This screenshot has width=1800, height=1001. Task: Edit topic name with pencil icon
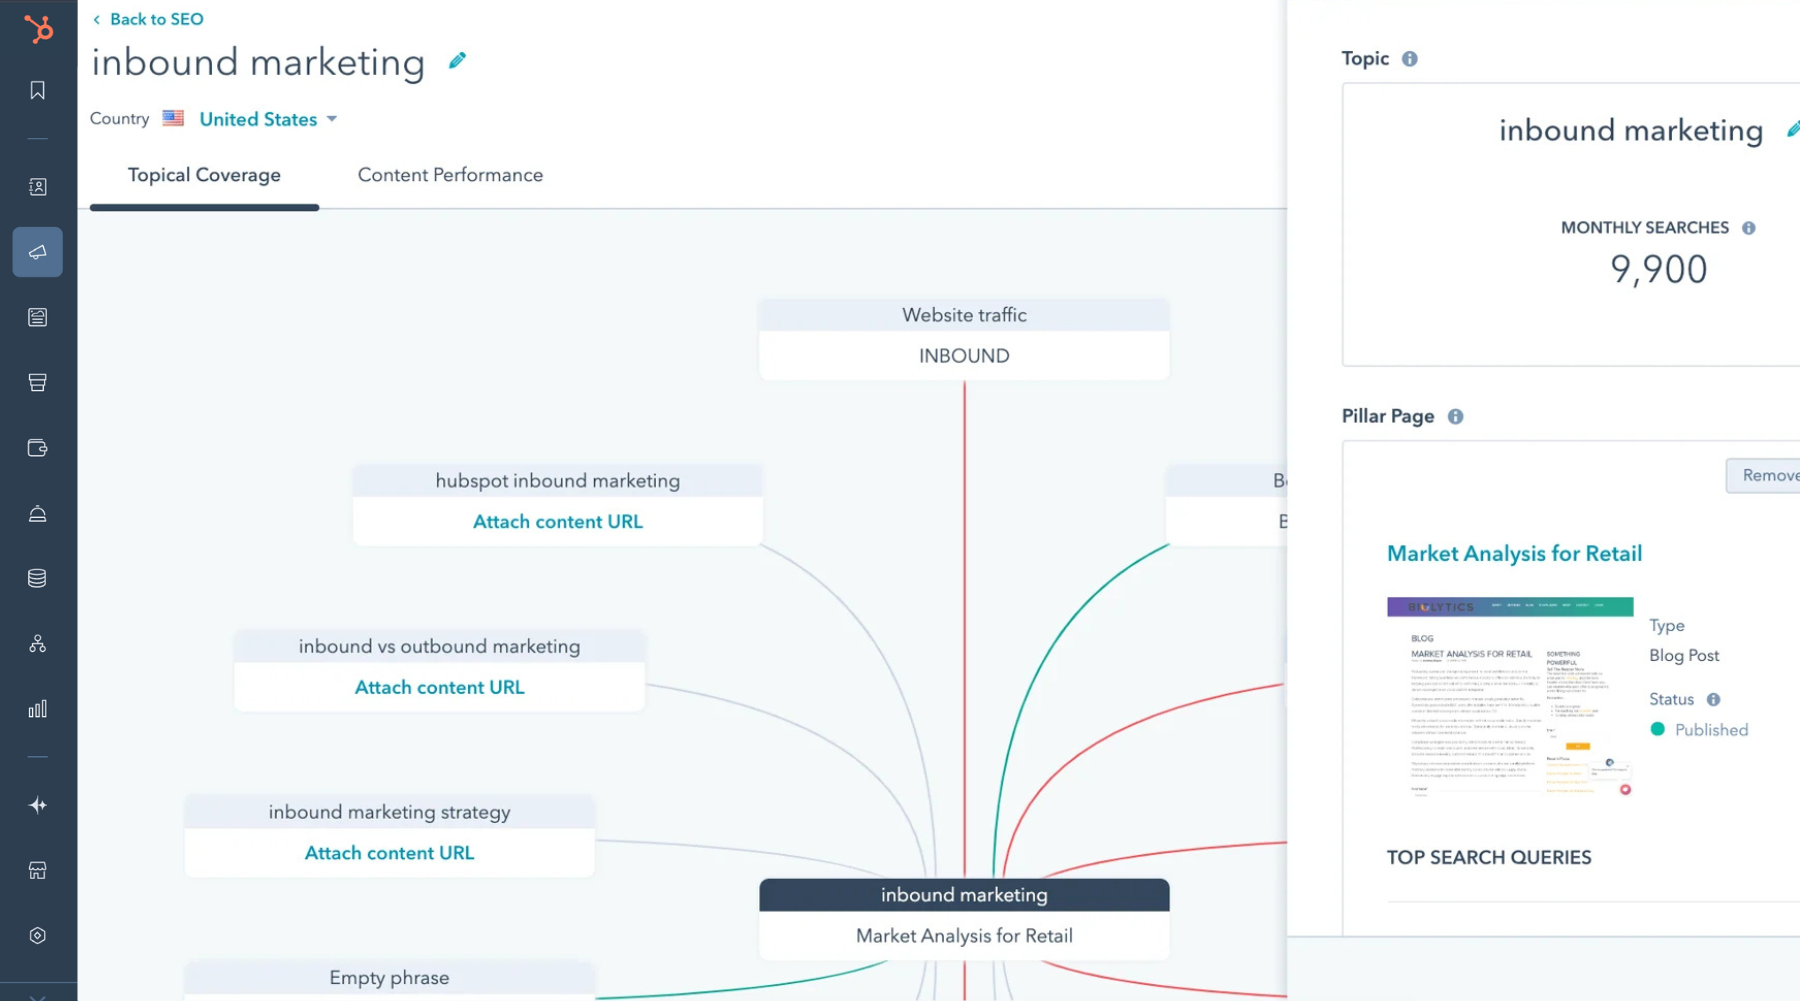tap(457, 61)
